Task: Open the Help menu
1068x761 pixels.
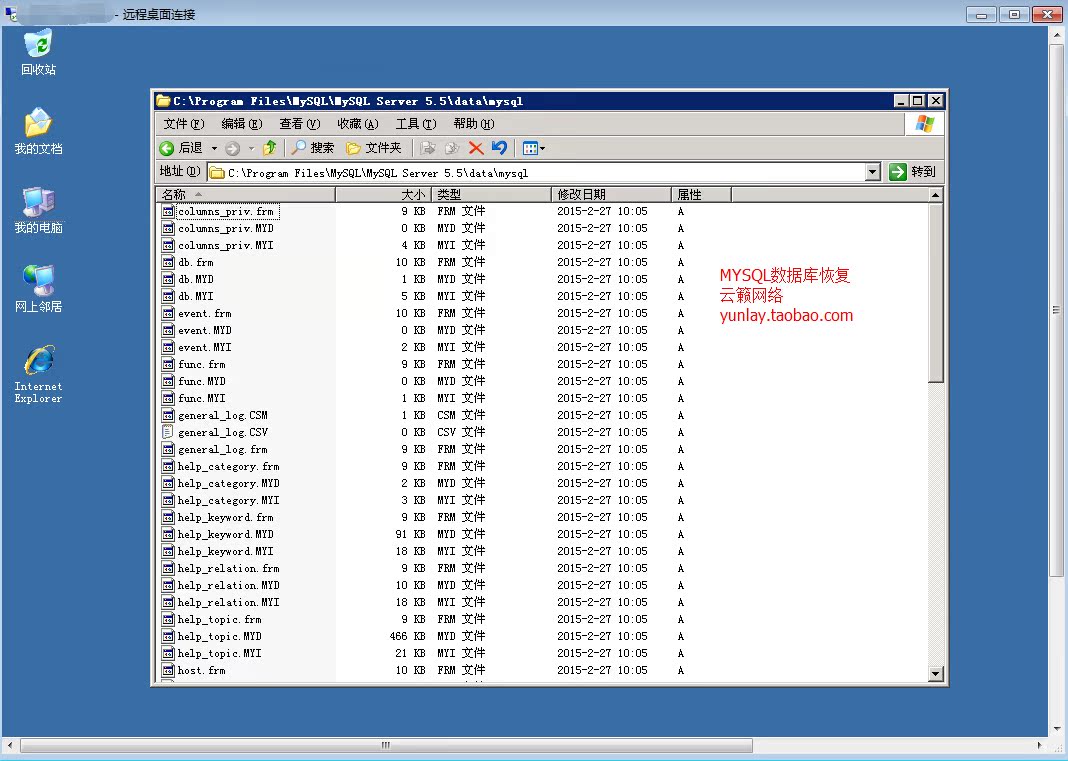Action: [x=474, y=123]
